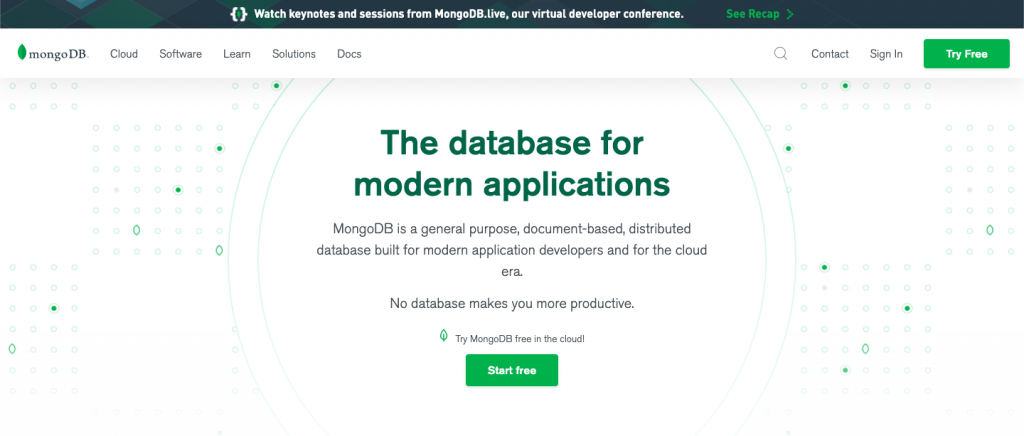Click the Contact link

[830, 54]
